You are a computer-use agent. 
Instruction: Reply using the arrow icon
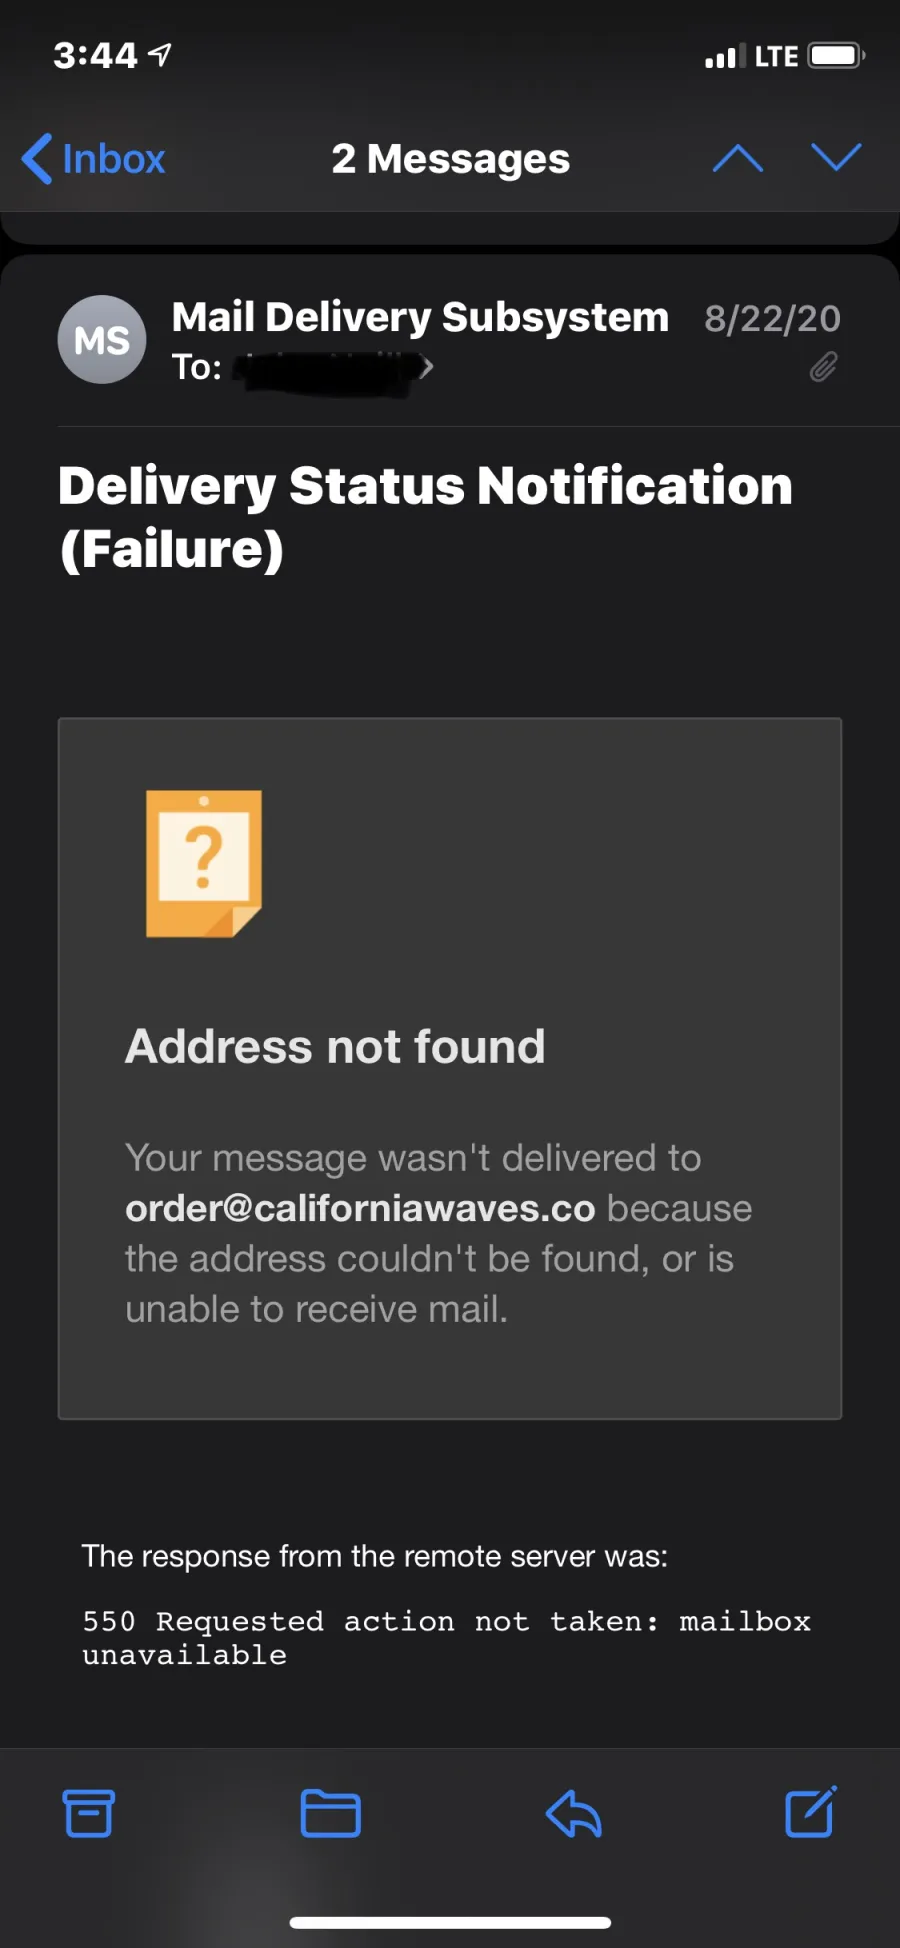573,1813
